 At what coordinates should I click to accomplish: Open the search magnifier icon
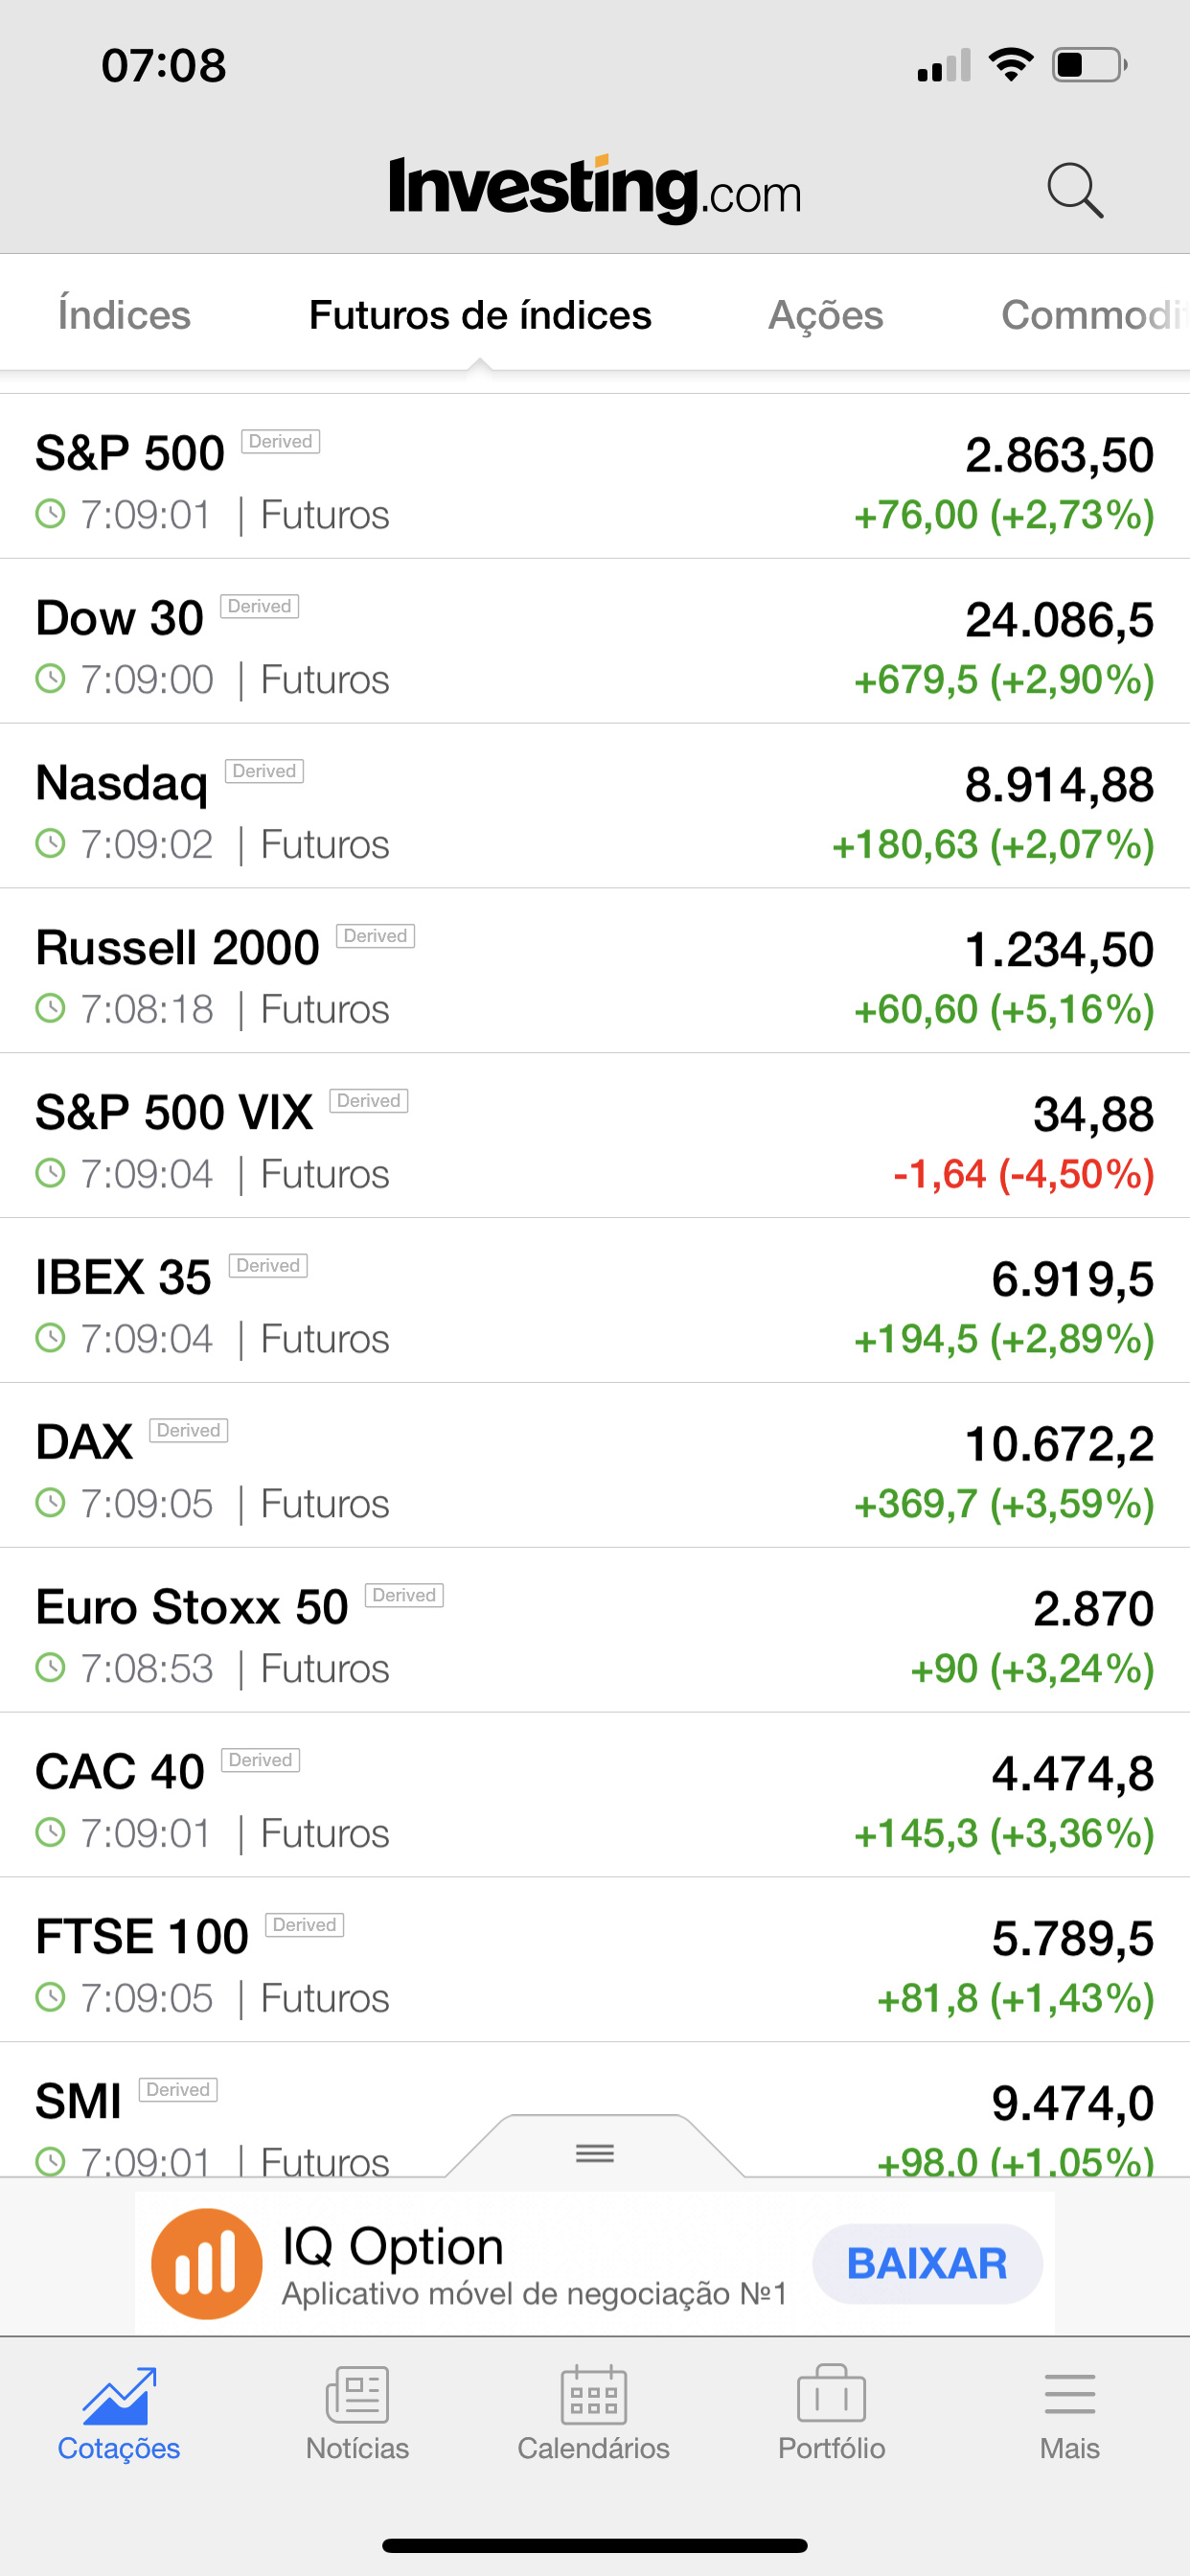point(1075,190)
